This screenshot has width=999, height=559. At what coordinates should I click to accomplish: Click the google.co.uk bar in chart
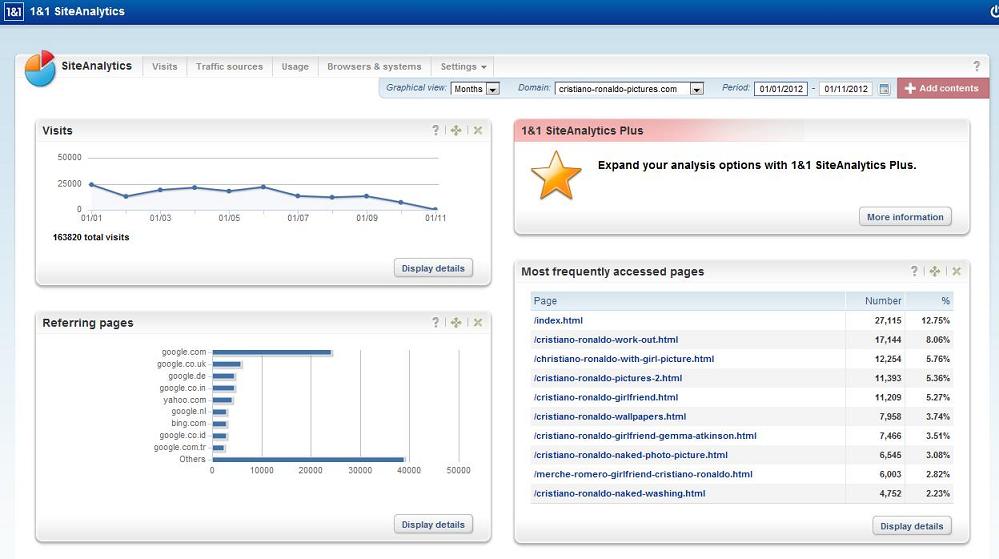[x=227, y=364]
